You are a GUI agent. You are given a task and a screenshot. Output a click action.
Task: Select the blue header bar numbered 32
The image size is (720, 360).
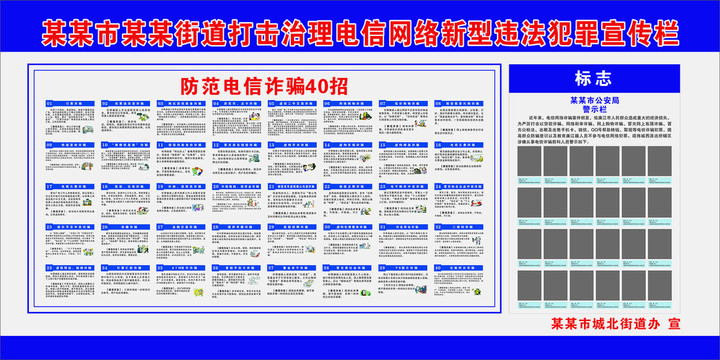tap(459, 227)
